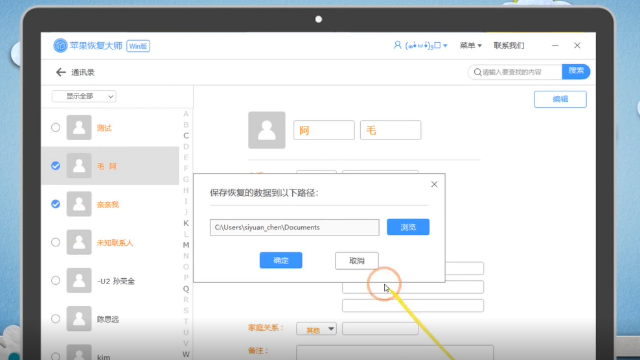Select contact name 未知联系人
The image size is (640, 360).
(x=115, y=243)
